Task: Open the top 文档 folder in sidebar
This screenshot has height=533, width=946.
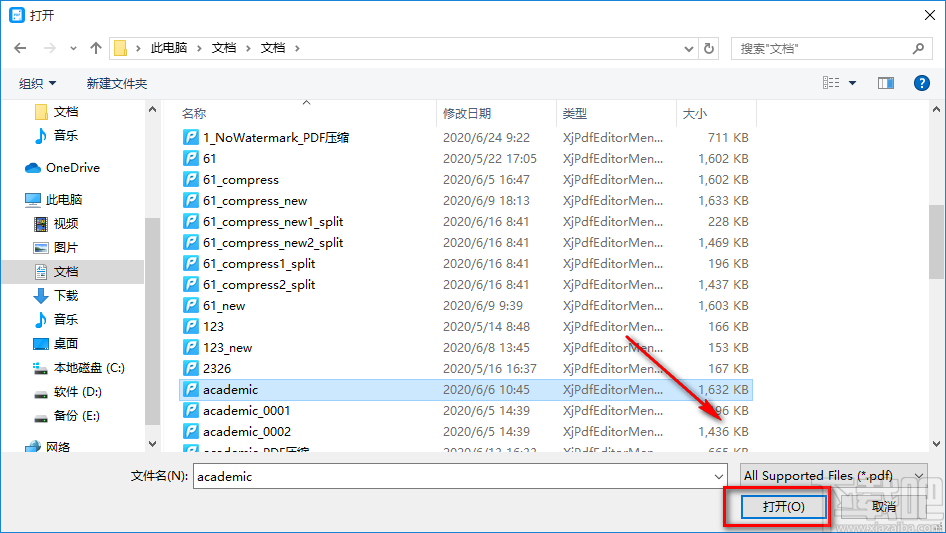Action: pyautogui.click(x=56, y=112)
